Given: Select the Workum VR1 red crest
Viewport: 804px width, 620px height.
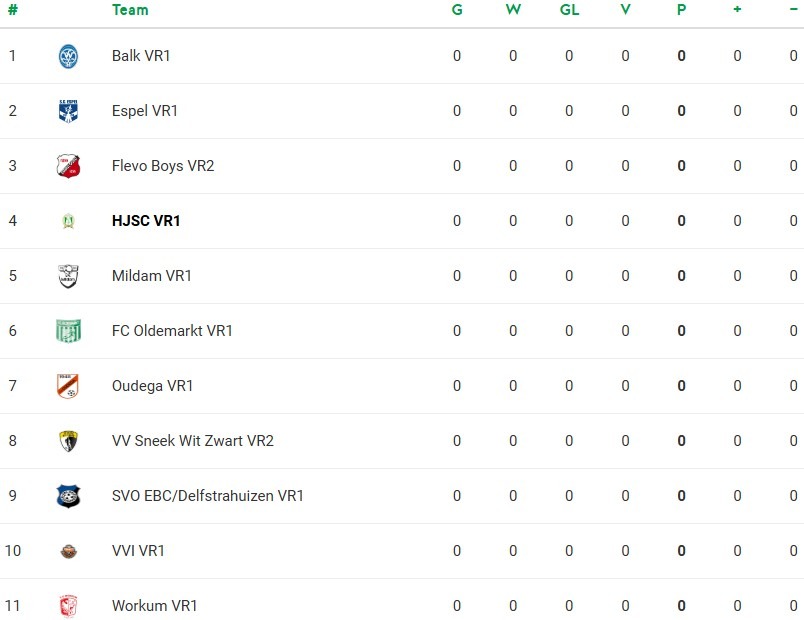Looking at the screenshot, I should pyautogui.click(x=68, y=606).
